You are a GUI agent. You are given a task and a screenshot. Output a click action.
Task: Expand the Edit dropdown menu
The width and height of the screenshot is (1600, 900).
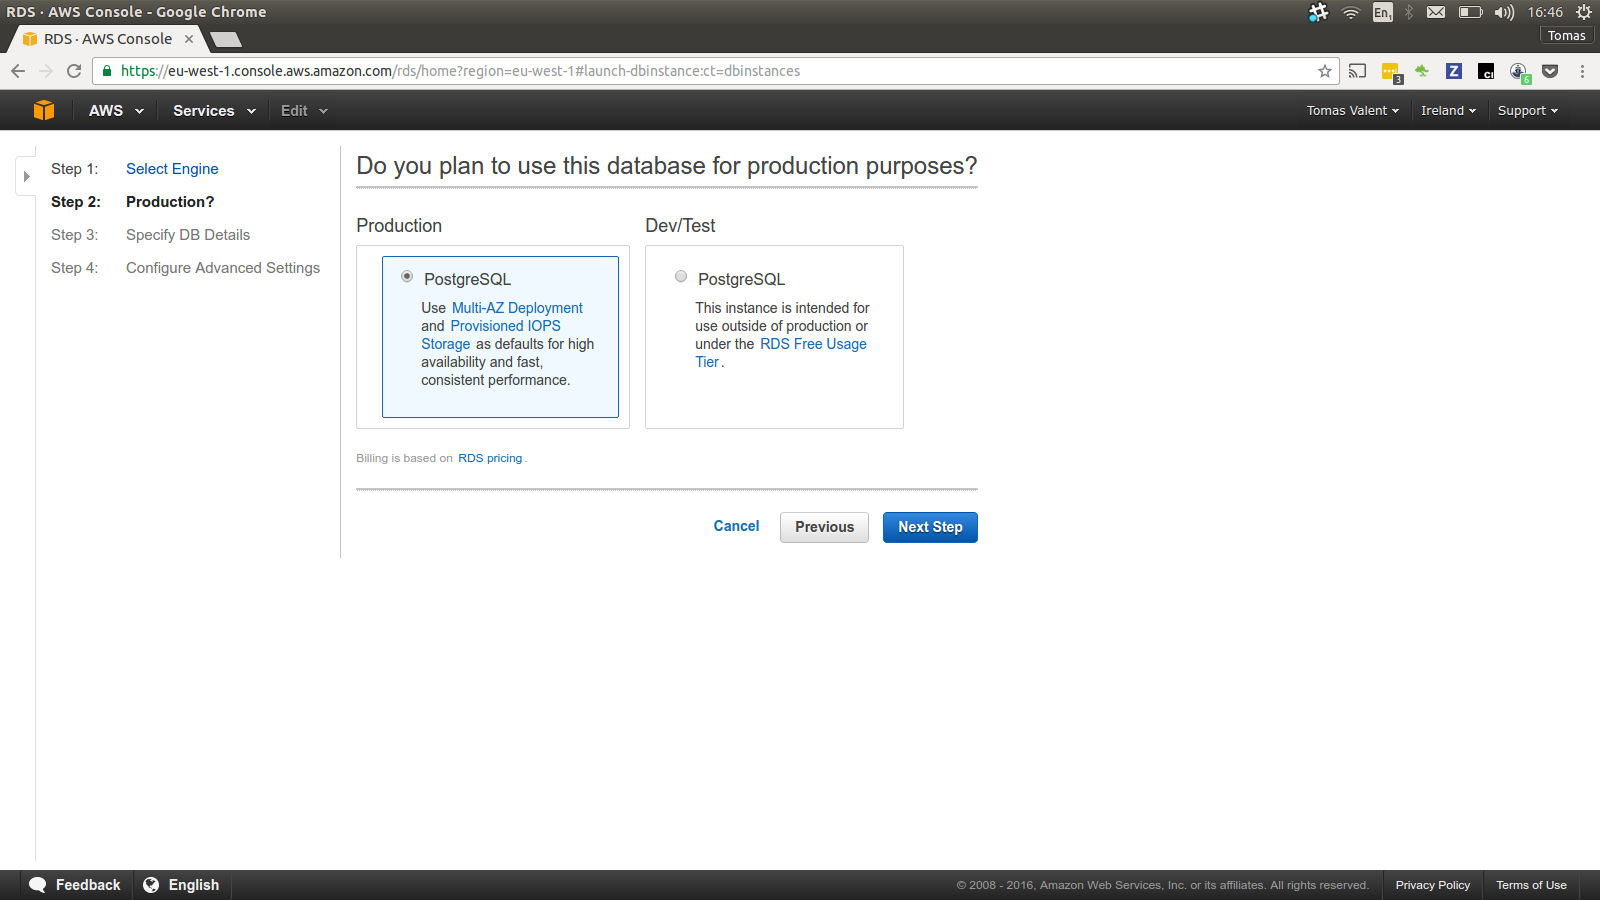tap(304, 111)
